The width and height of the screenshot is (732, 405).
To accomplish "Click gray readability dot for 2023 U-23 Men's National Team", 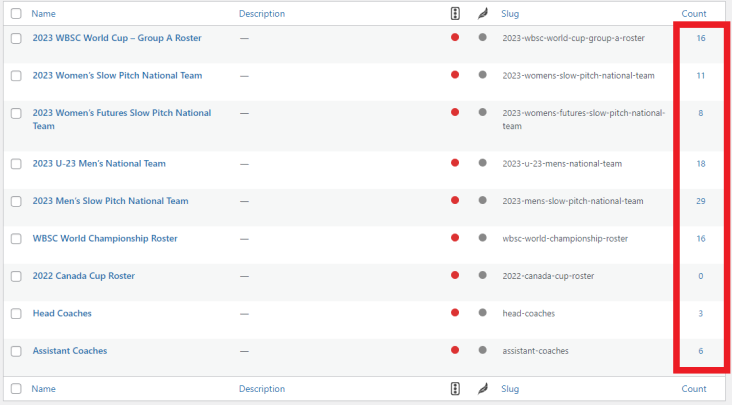I will coord(482,163).
